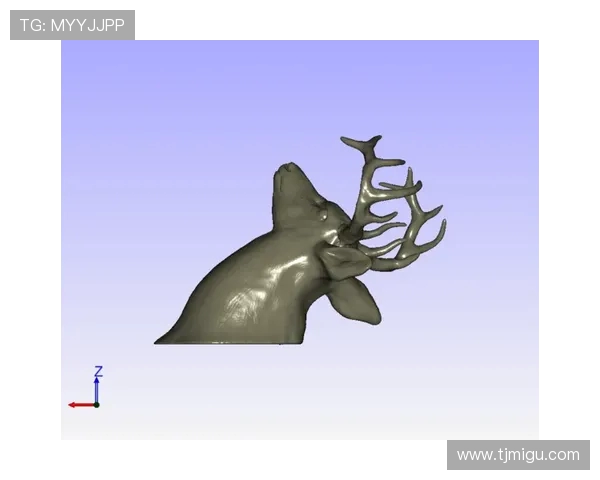Select the red X-axis arrow
The height and width of the screenshot is (480, 600).
(79, 405)
